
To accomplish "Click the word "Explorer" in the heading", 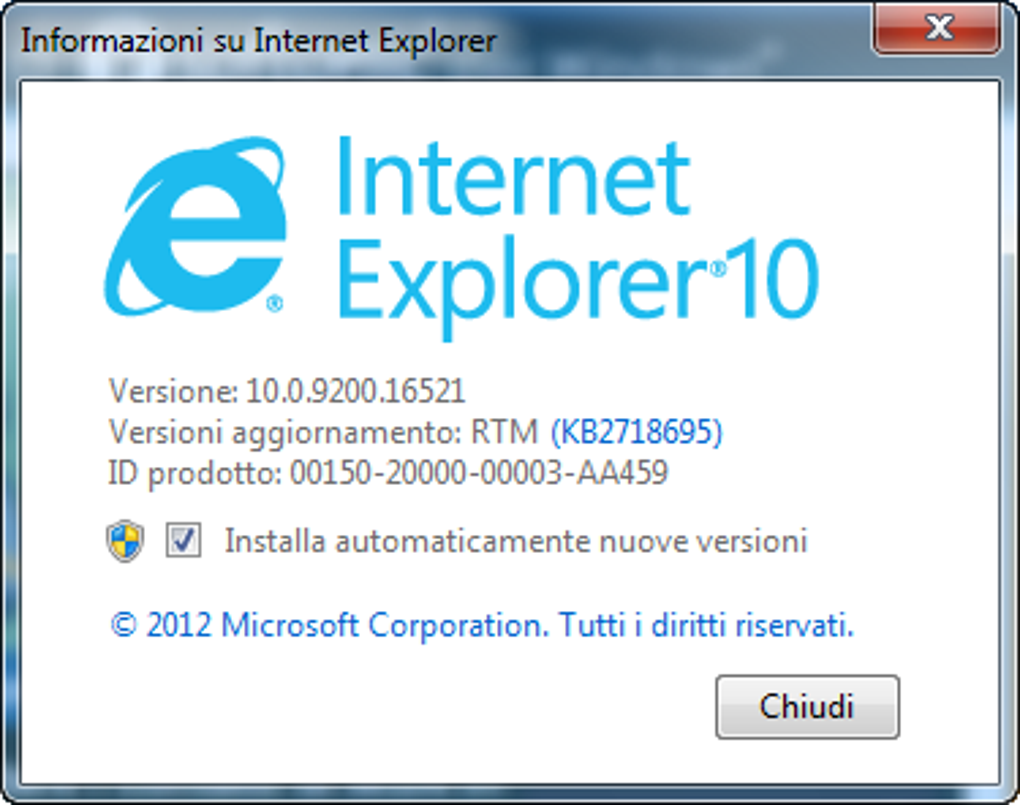I will tap(522, 288).
